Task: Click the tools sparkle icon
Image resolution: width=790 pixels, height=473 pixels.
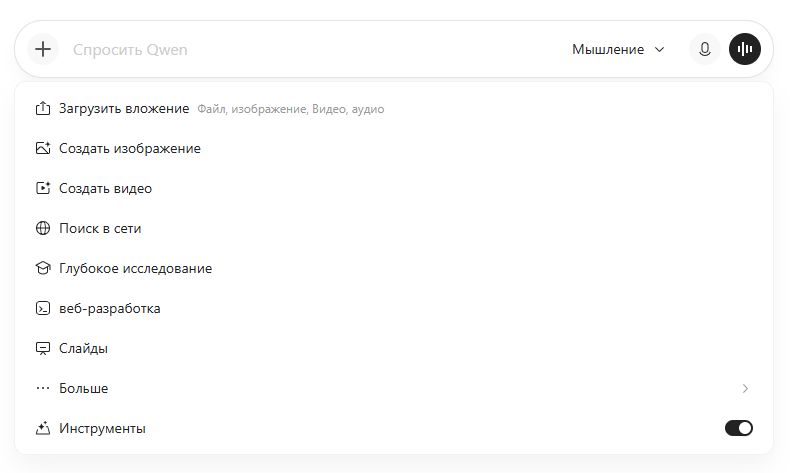Action: (x=43, y=428)
